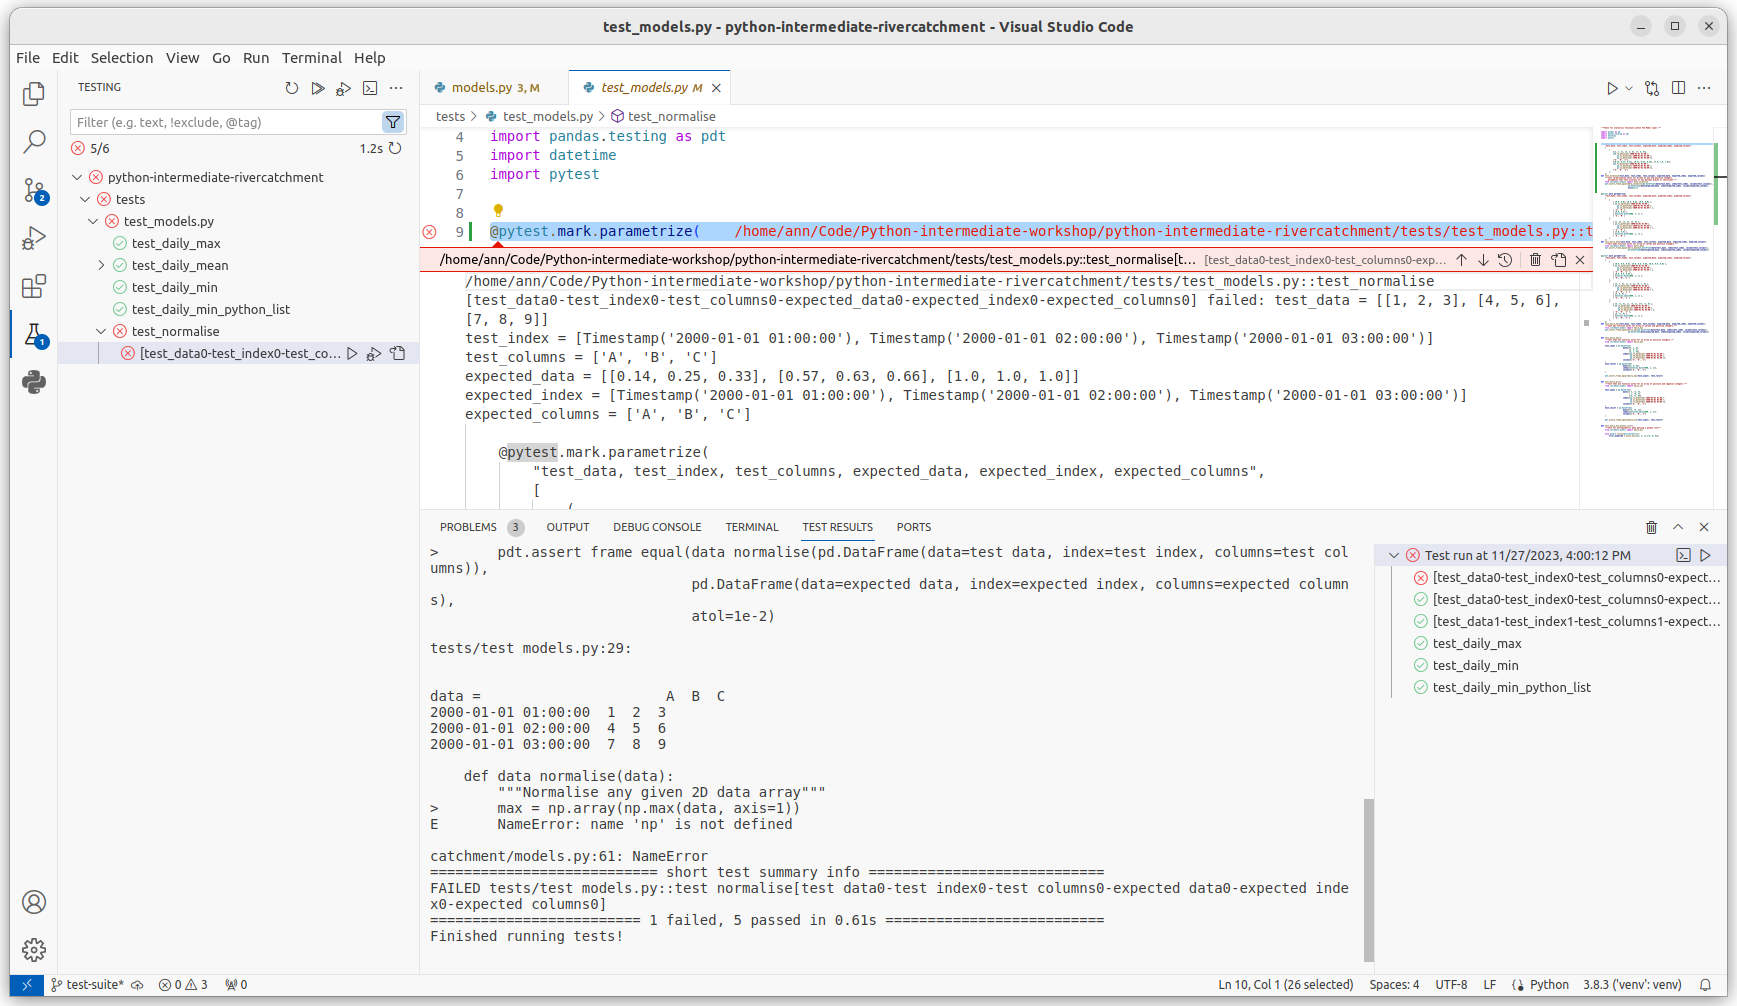The height and width of the screenshot is (1006, 1737).
Task: Open Python extension view in activity bar
Action: pos(34,382)
